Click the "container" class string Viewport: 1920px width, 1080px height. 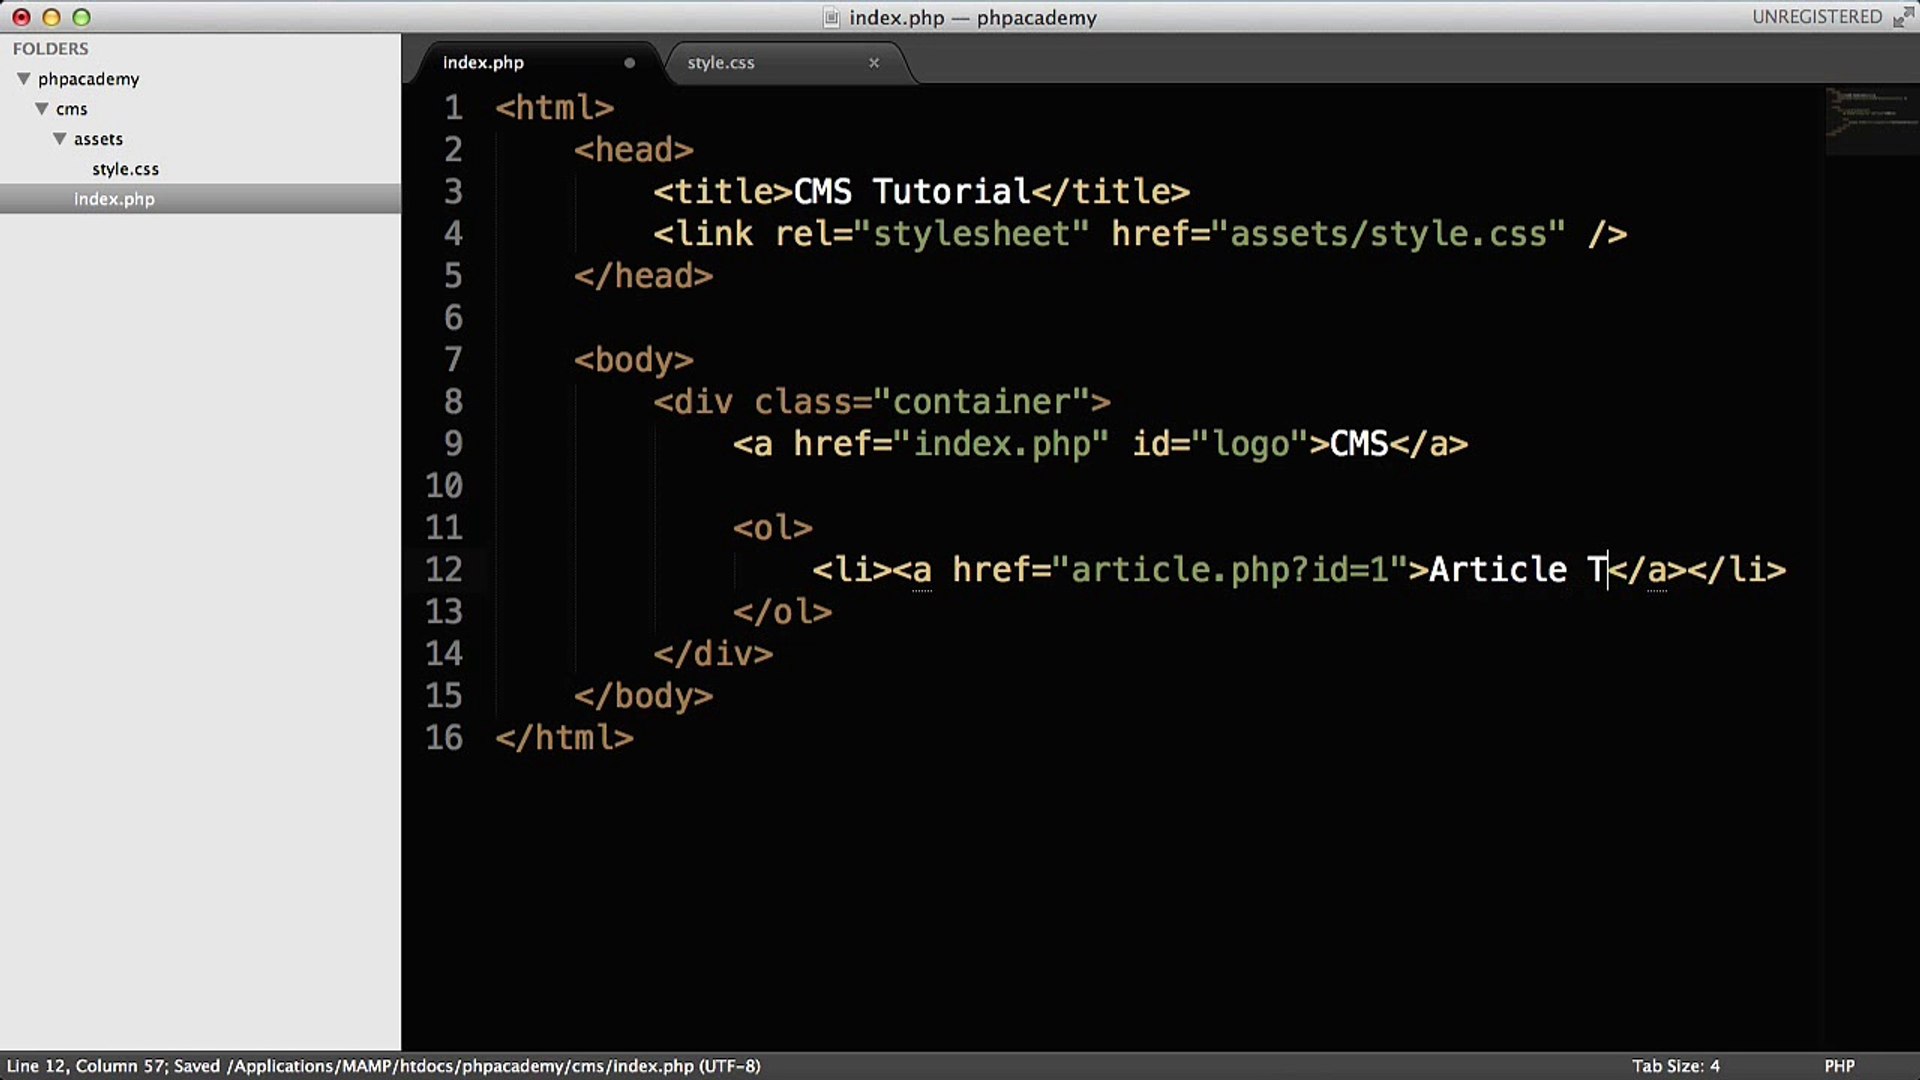pos(981,401)
